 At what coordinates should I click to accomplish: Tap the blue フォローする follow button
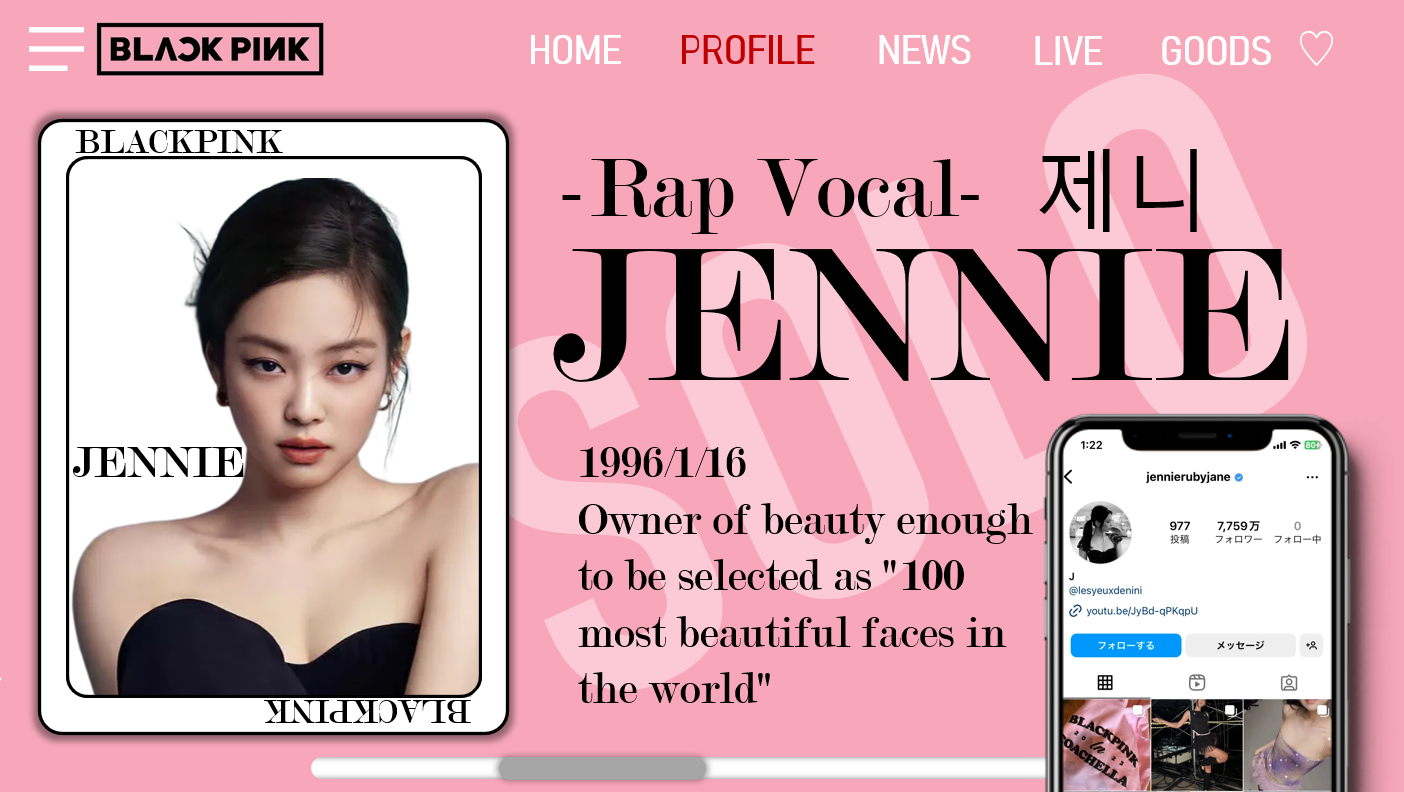[1126, 646]
